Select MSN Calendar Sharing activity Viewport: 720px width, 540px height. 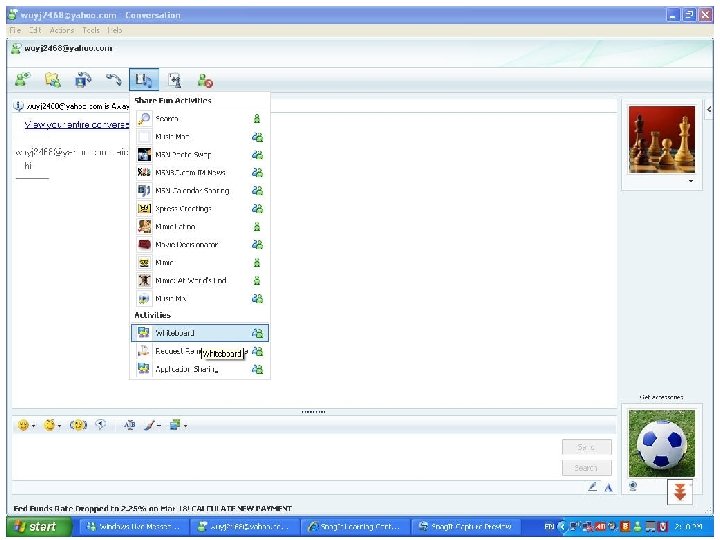point(200,191)
